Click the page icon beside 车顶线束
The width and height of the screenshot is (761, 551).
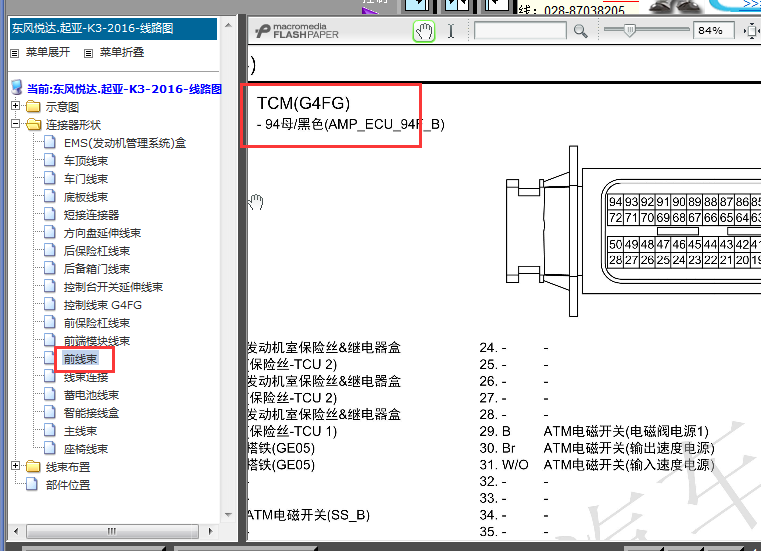[x=50, y=160]
